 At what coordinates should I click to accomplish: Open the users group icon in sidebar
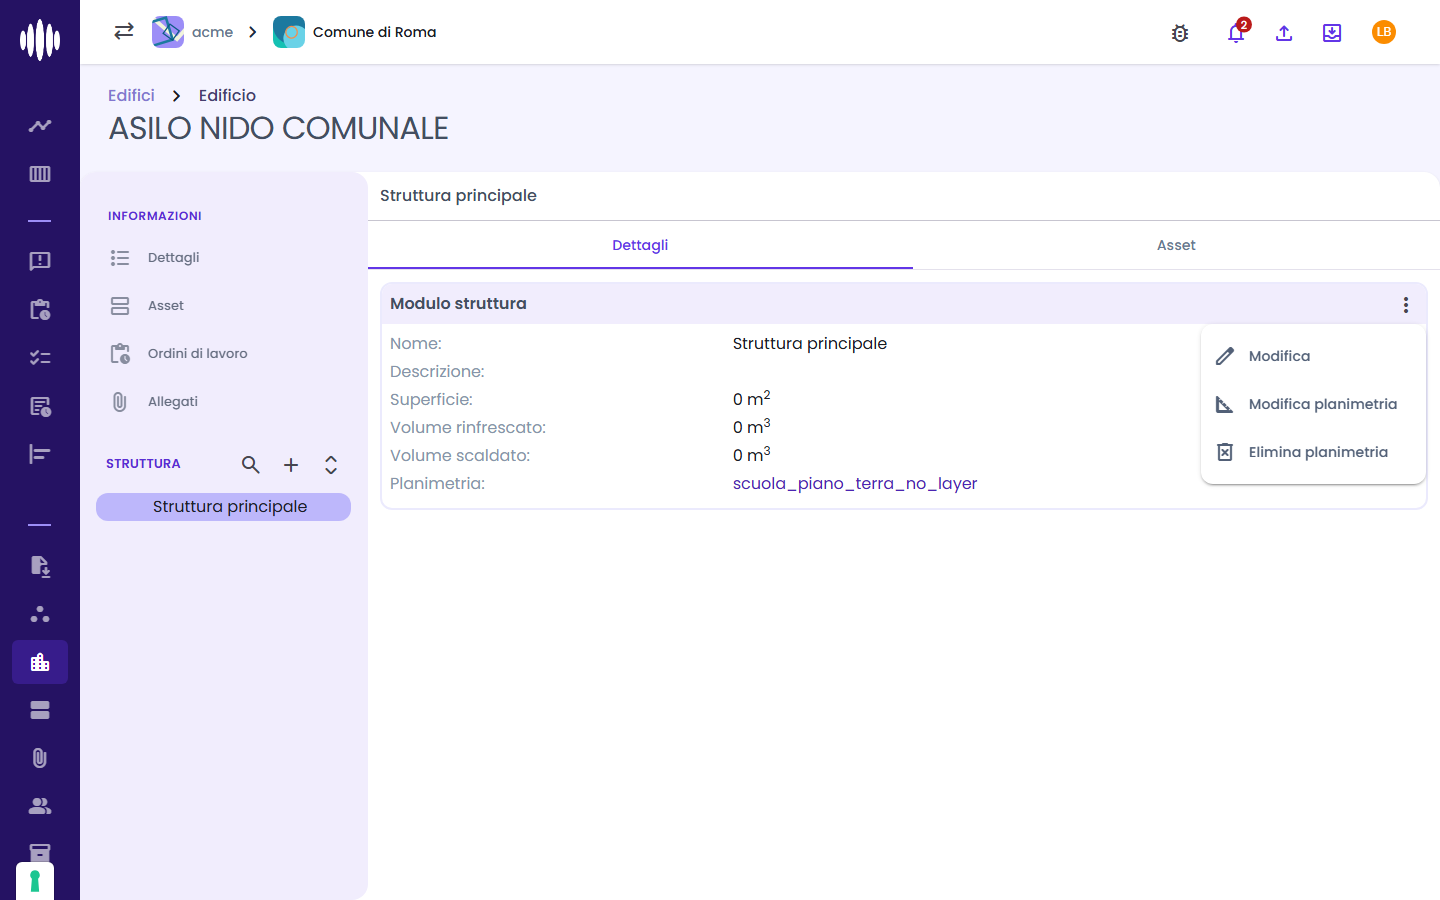pyautogui.click(x=40, y=806)
